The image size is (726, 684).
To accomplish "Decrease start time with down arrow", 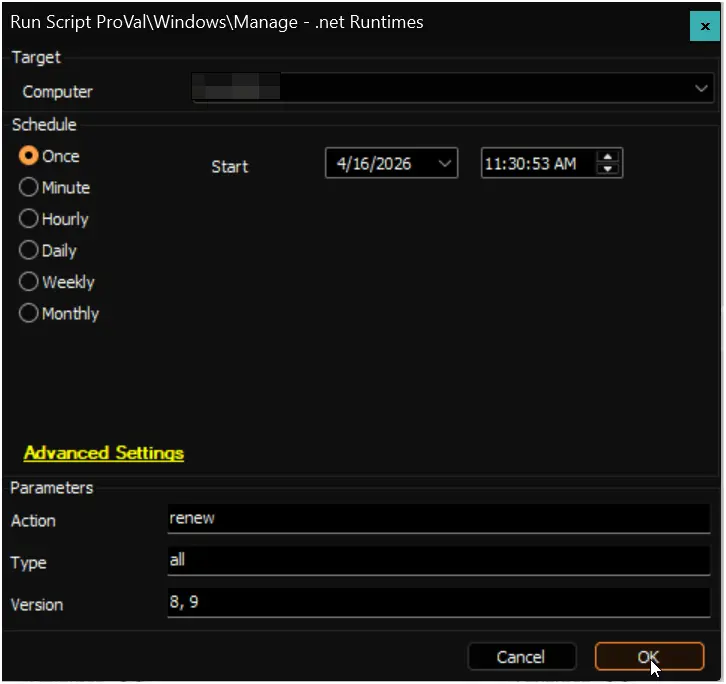I will coord(607,169).
